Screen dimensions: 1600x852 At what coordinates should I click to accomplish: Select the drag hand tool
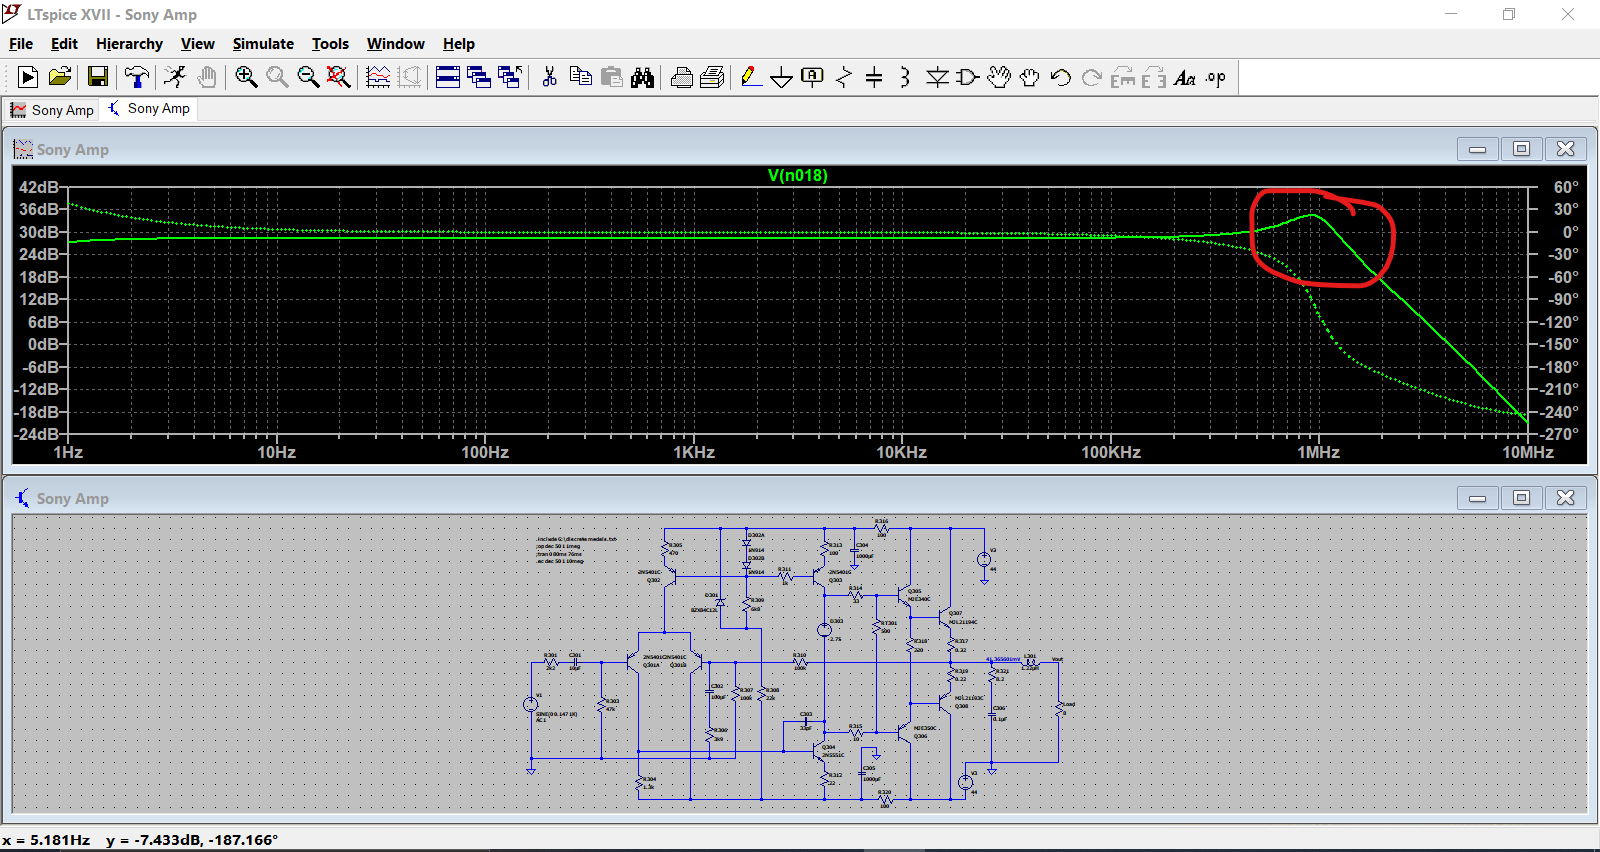point(1030,77)
